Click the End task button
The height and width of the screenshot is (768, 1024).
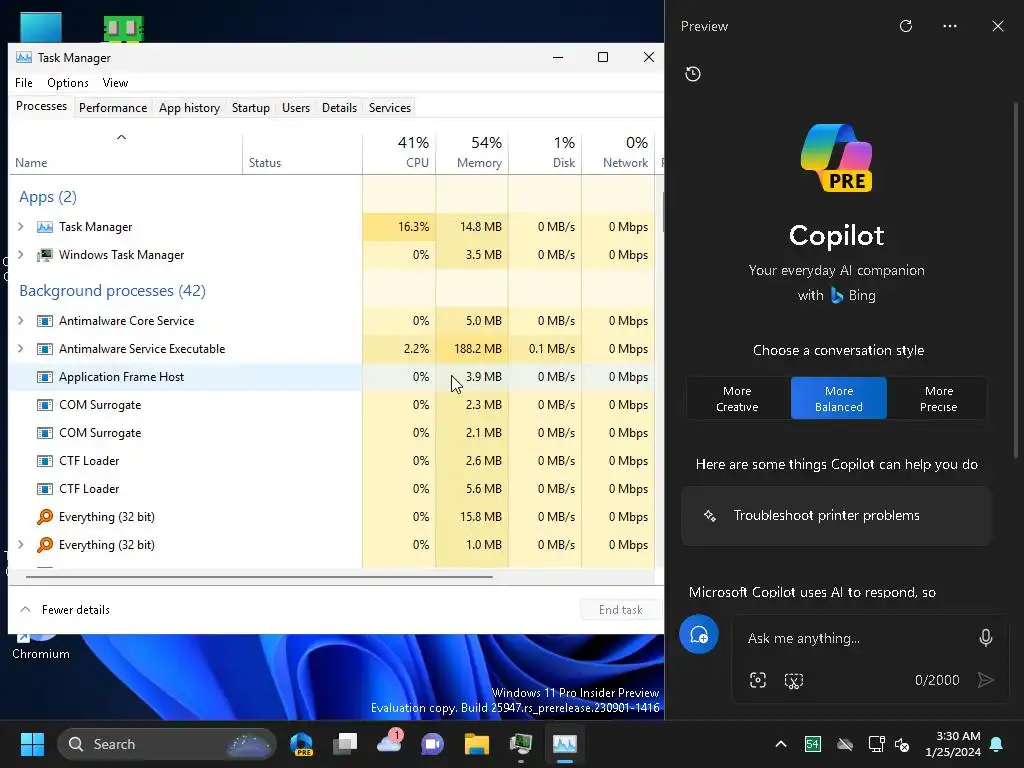(620, 610)
